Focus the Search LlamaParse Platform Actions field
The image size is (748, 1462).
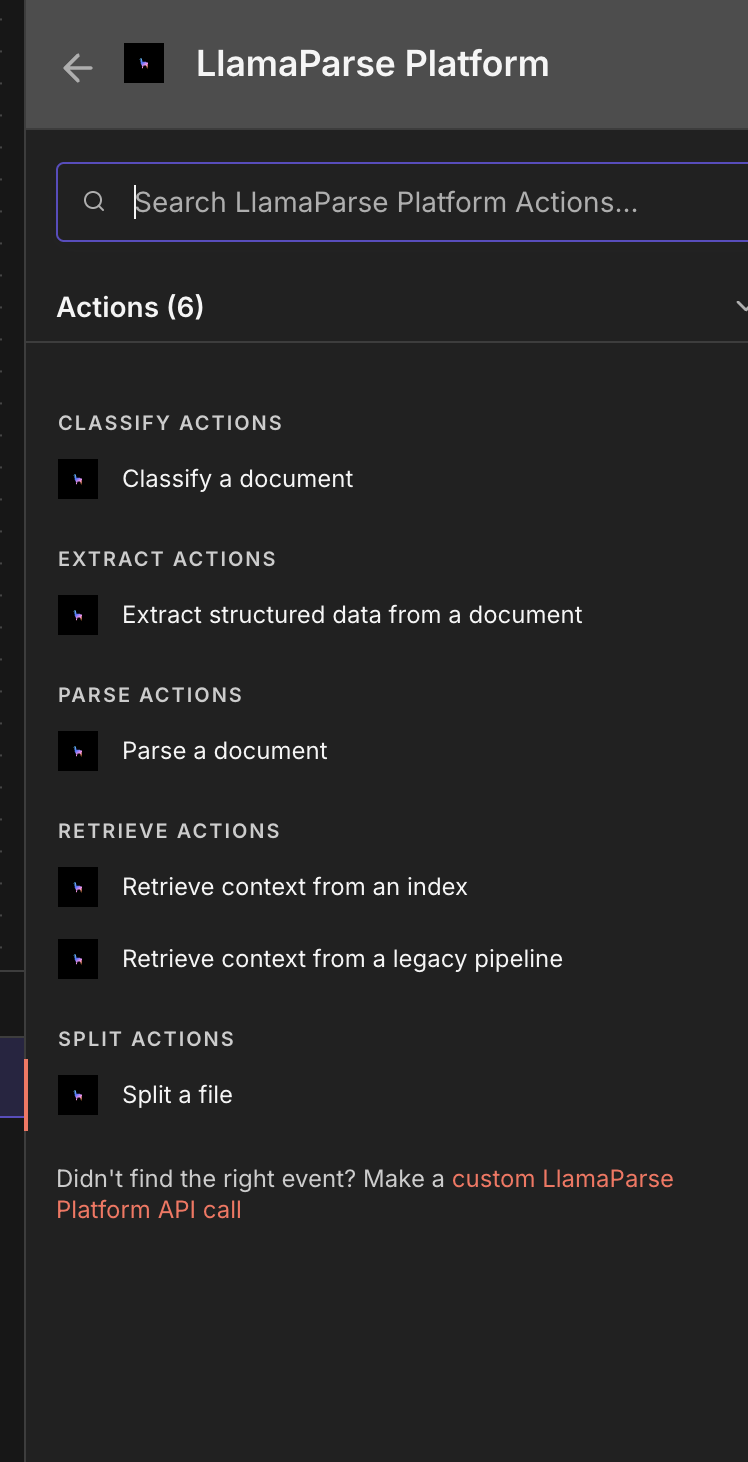[402, 202]
